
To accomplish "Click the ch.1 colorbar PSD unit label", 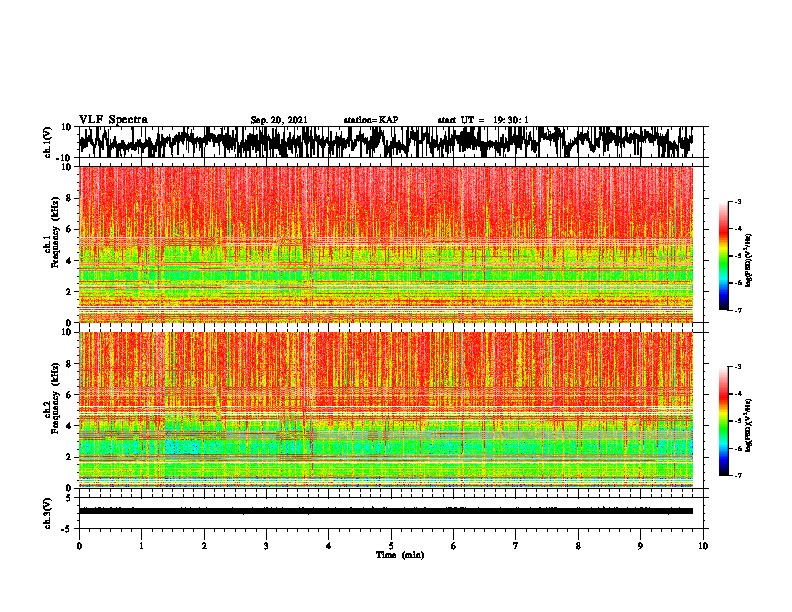I will [748, 261].
